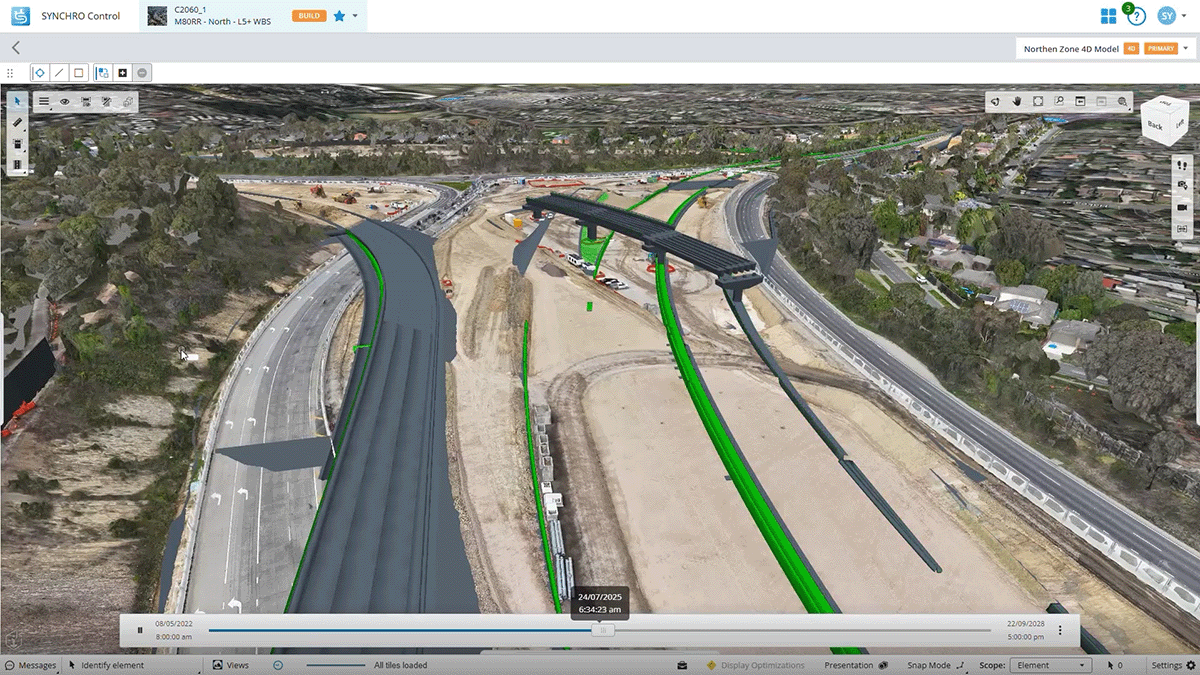Screen dimensions: 1200x675
Task: Click the Fit View icon
Action: coord(1038,101)
